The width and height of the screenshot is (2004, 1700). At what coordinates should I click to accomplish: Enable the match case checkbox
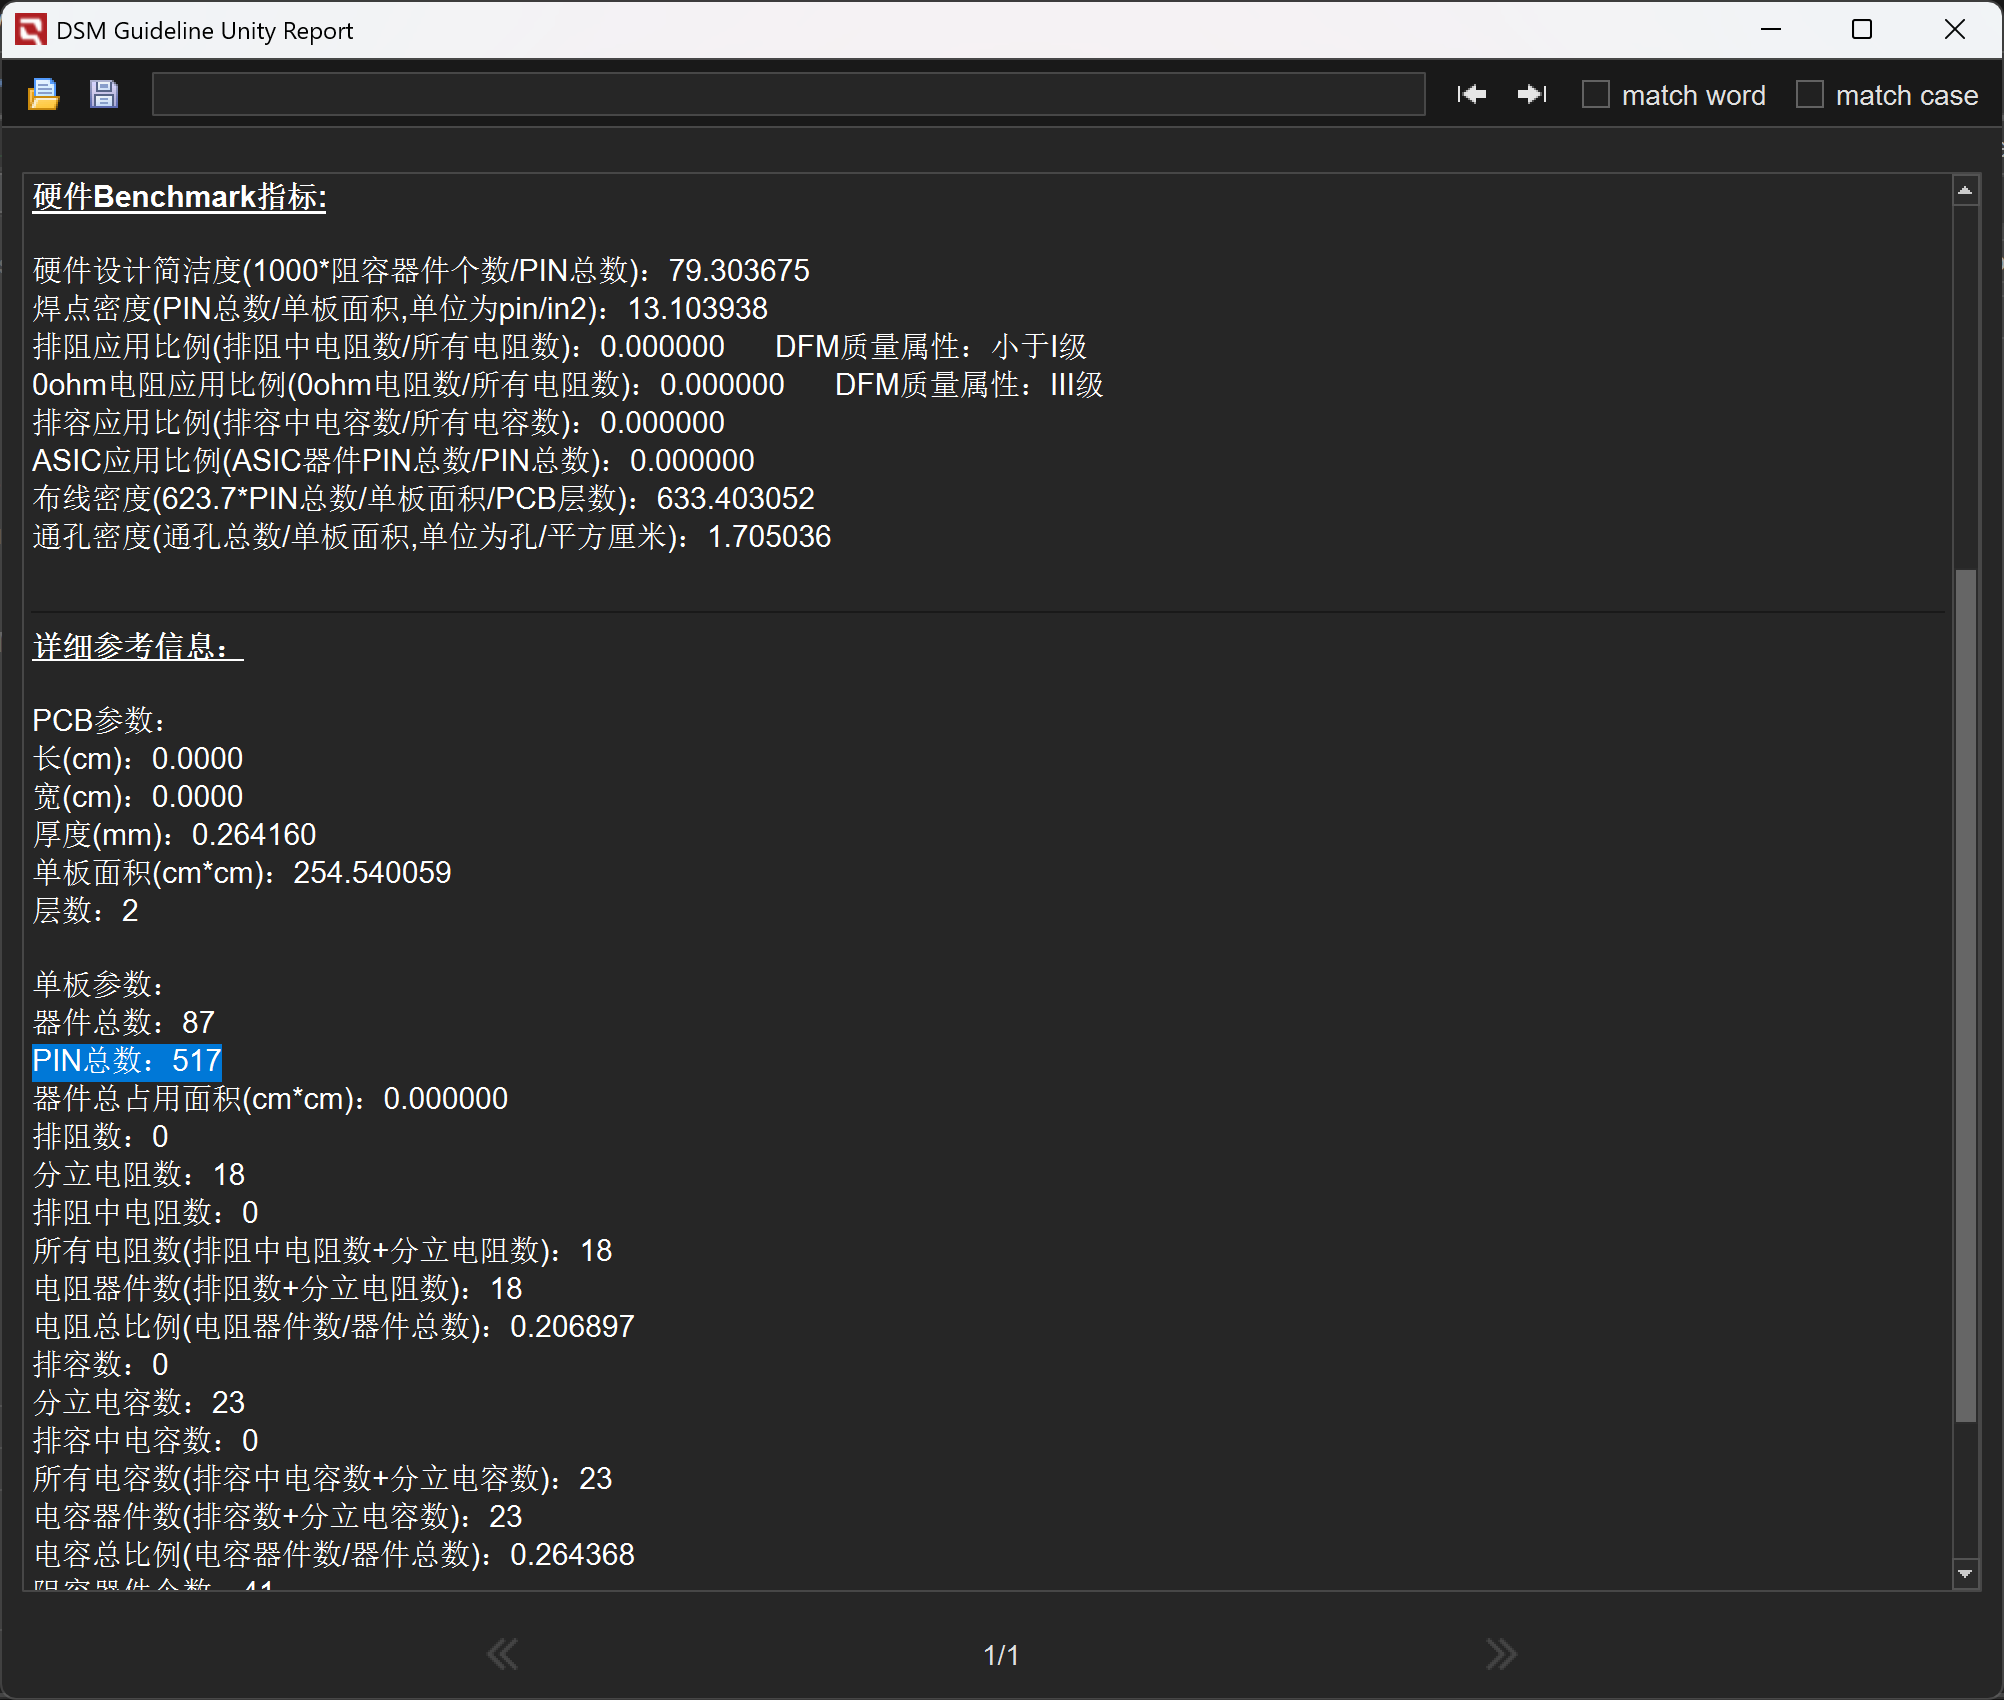point(1810,94)
